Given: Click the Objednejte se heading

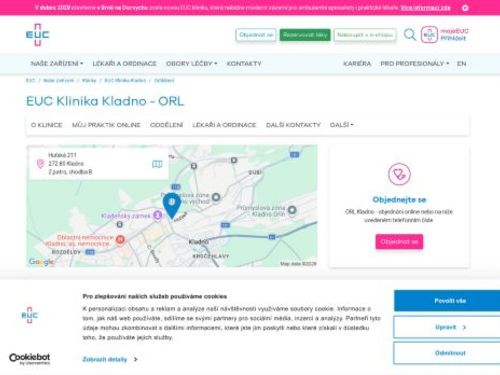Looking at the screenshot, I should (x=399, y=200).
